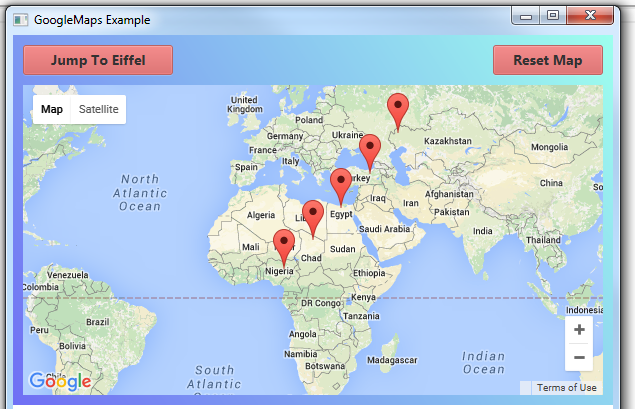Switch to Map view
This screenshot has height=409, width=635.
coord(52,109)
